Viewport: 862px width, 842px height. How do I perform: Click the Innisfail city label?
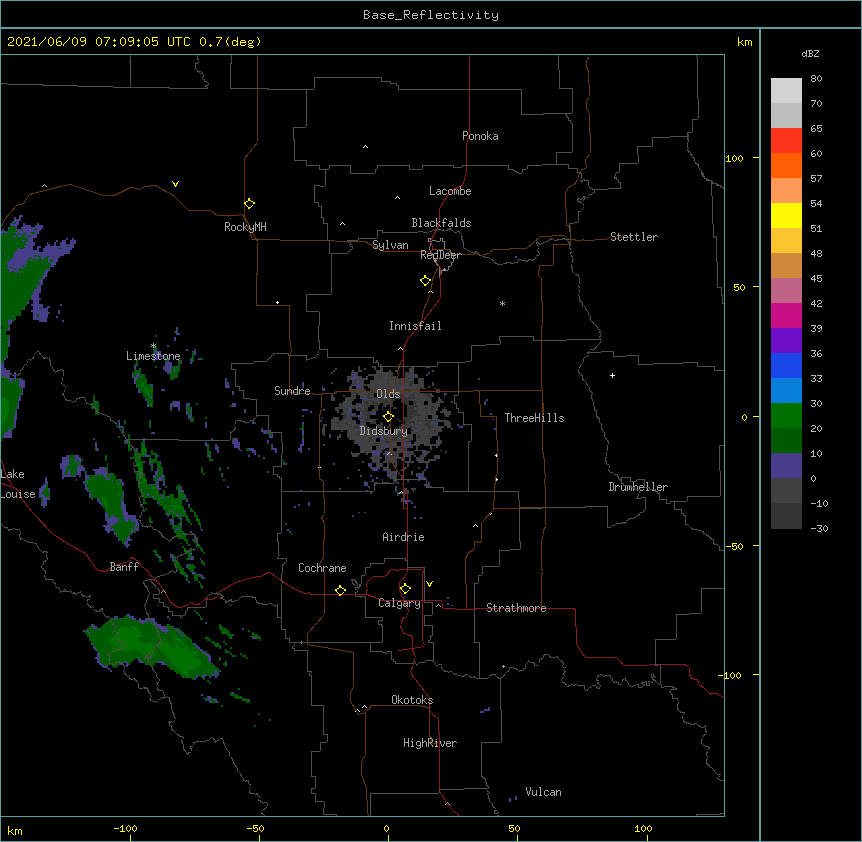pos(415,326)
